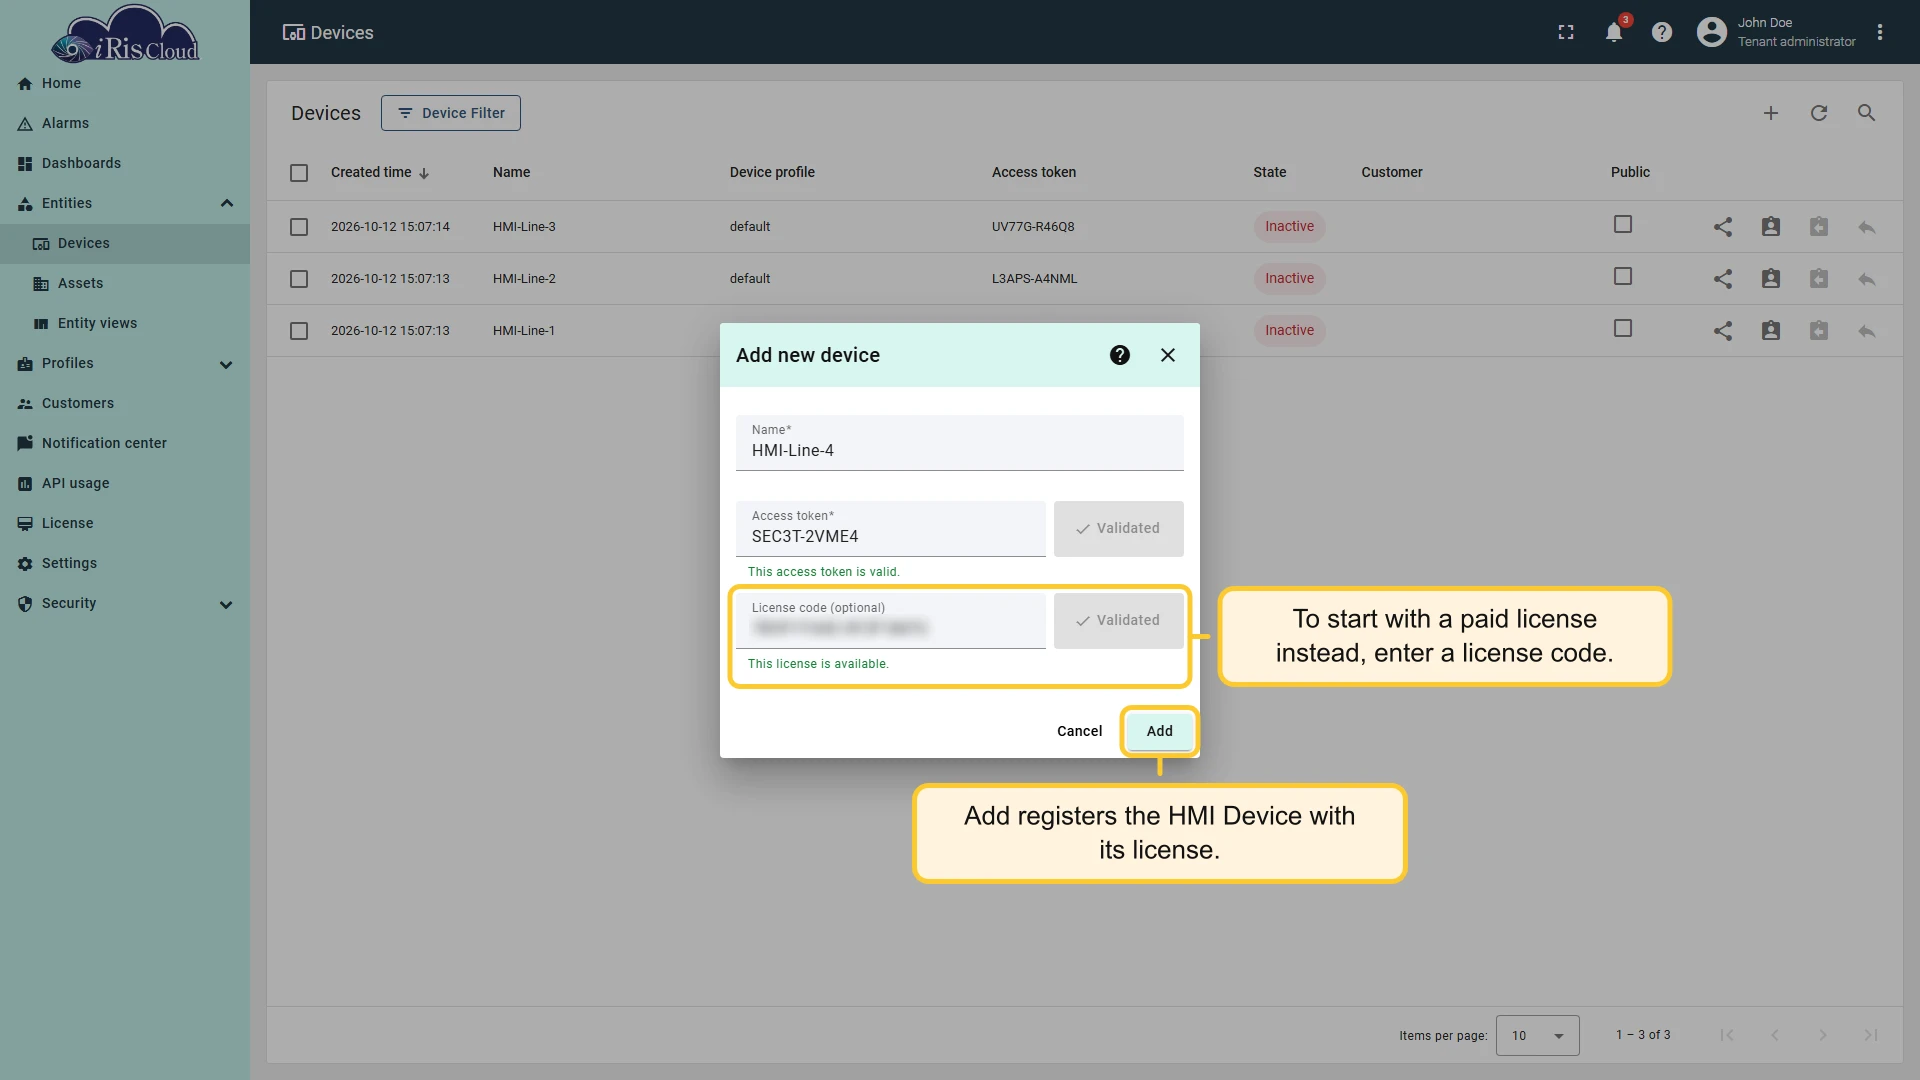Click Validated button beside Access token
This screenshot has width=1920, height=1080.
(1119, 528)
